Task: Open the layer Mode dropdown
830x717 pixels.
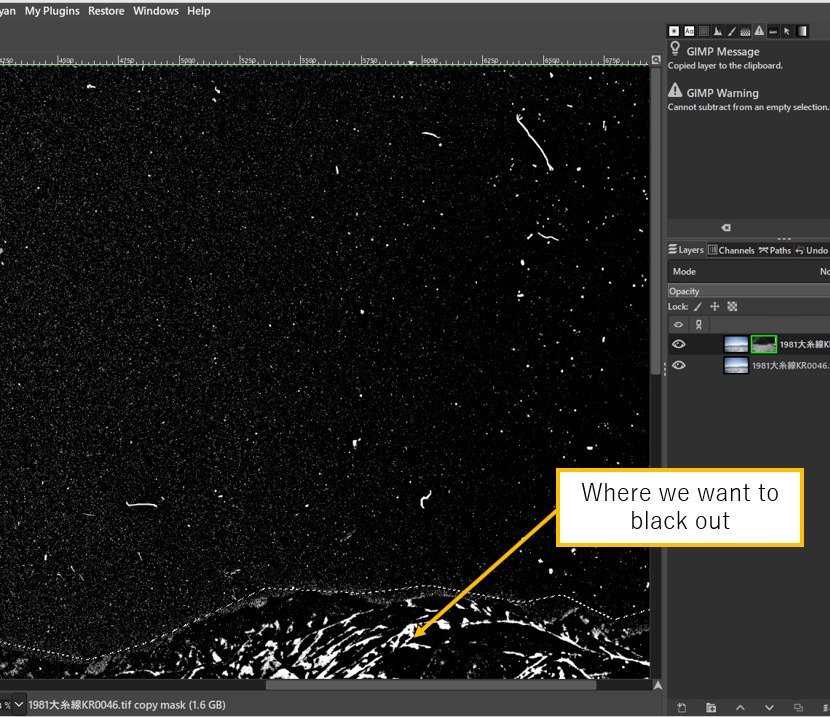Action: (x=820, y=271)
